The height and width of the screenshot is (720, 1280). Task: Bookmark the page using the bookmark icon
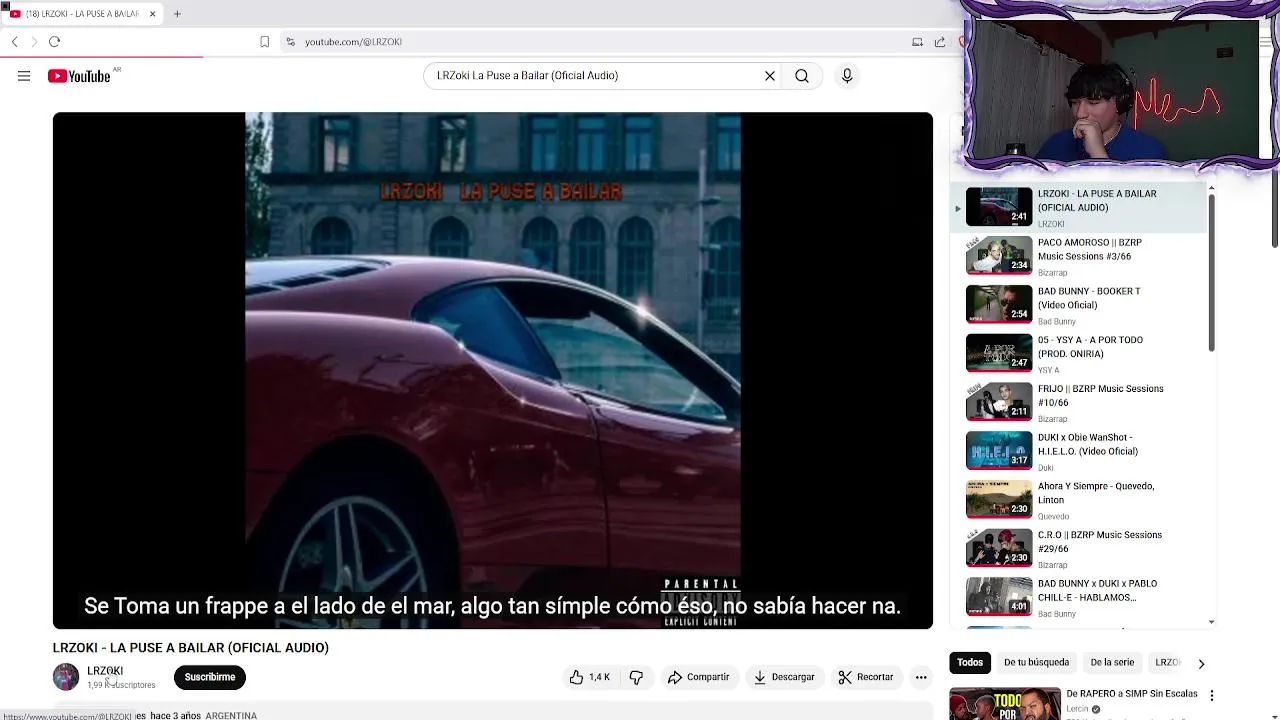(x=264, y=42)
